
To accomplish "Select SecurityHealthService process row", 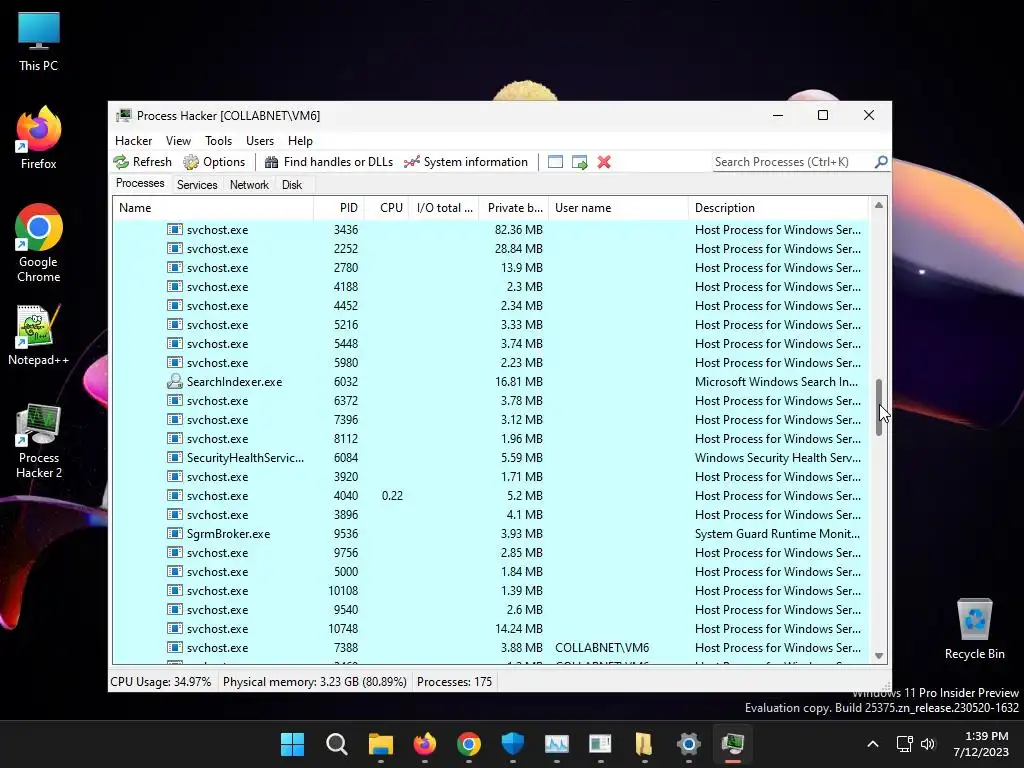I will [490, 458].
